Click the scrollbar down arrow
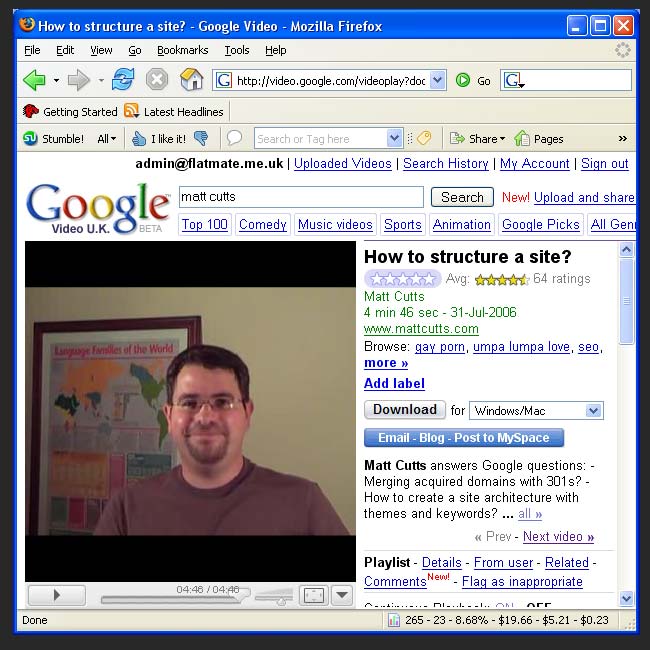Image resolution: width=650 pixels, height=650 pixels. (626, 598)
